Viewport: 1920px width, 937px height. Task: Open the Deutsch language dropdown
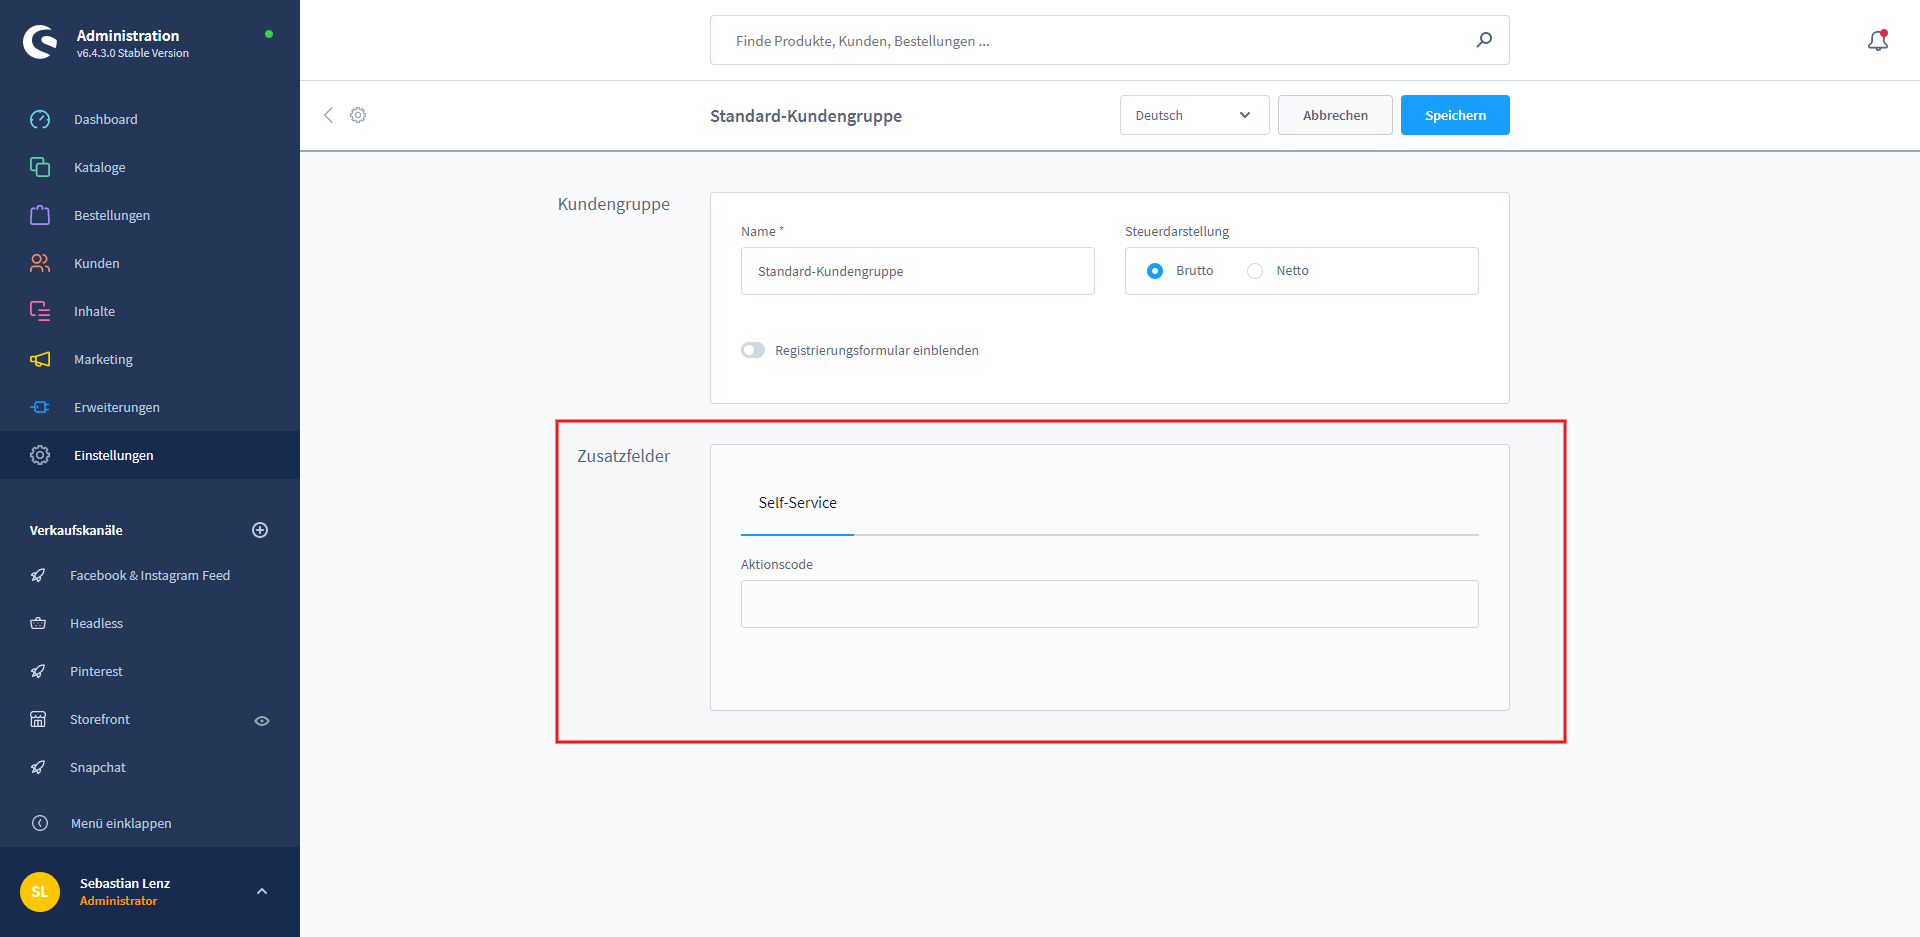(x=1195, y=115)
